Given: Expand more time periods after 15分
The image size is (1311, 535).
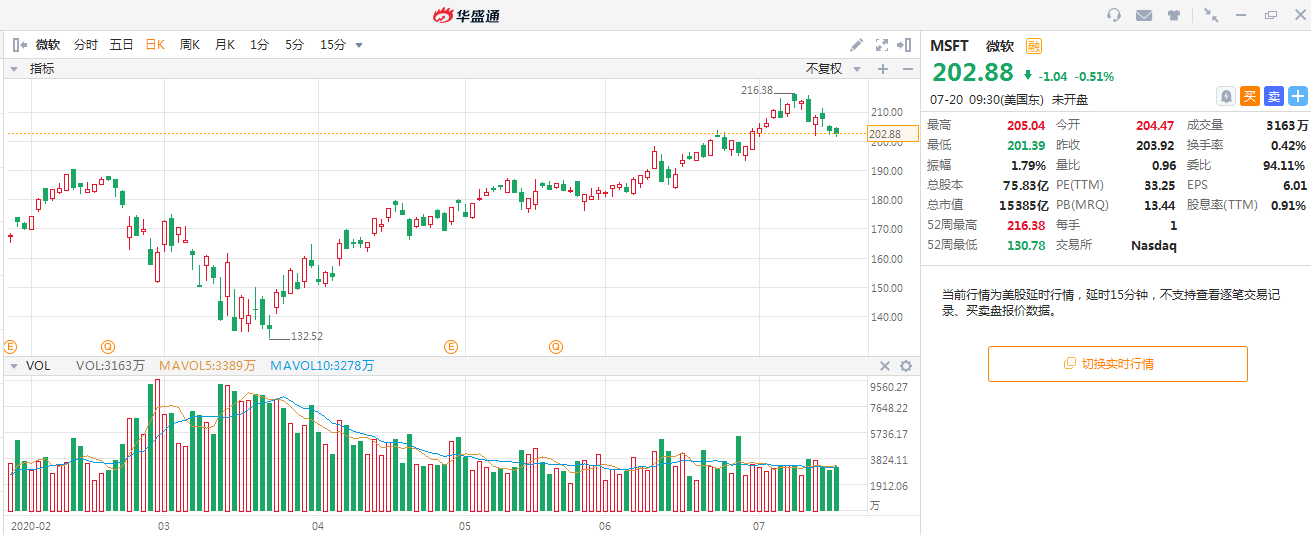Looking at the screenshot, I should click(x=359, y=45).
